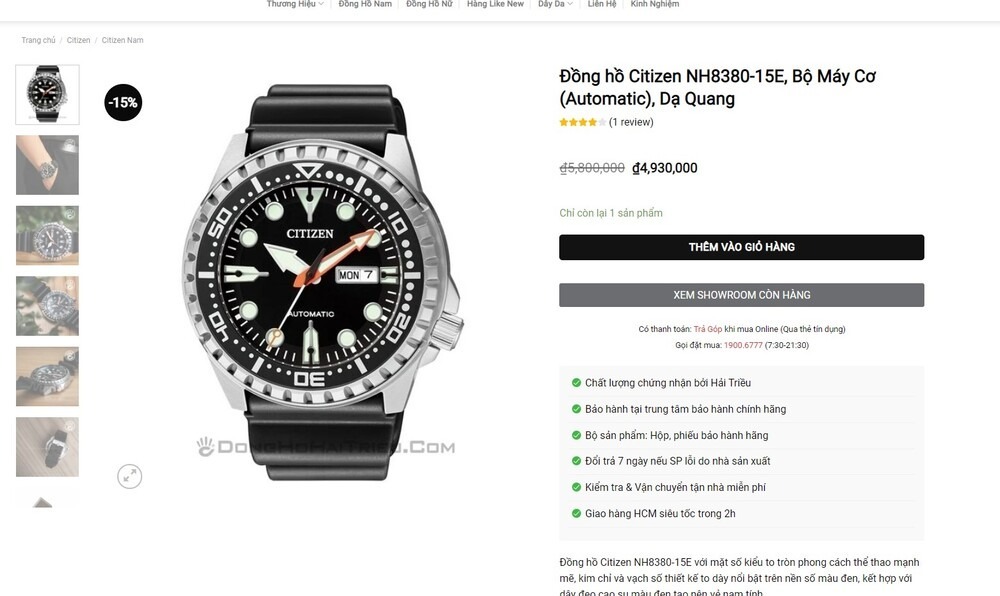Click the 1900.6777 phone number link
The image size is (1000, 596).
(743, 345)
